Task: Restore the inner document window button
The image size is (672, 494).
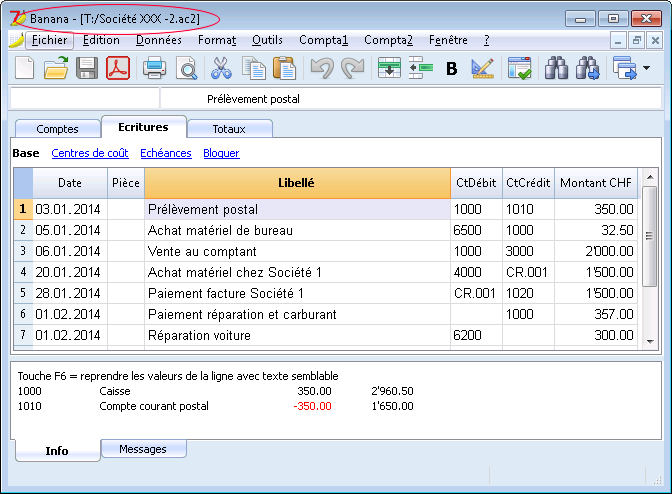Action: click(x=636, y=41)
